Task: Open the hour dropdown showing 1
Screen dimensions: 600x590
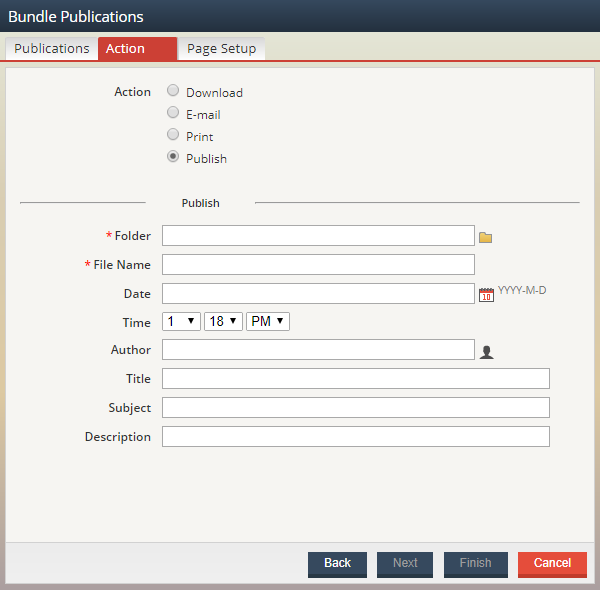Action: (181, 321)
